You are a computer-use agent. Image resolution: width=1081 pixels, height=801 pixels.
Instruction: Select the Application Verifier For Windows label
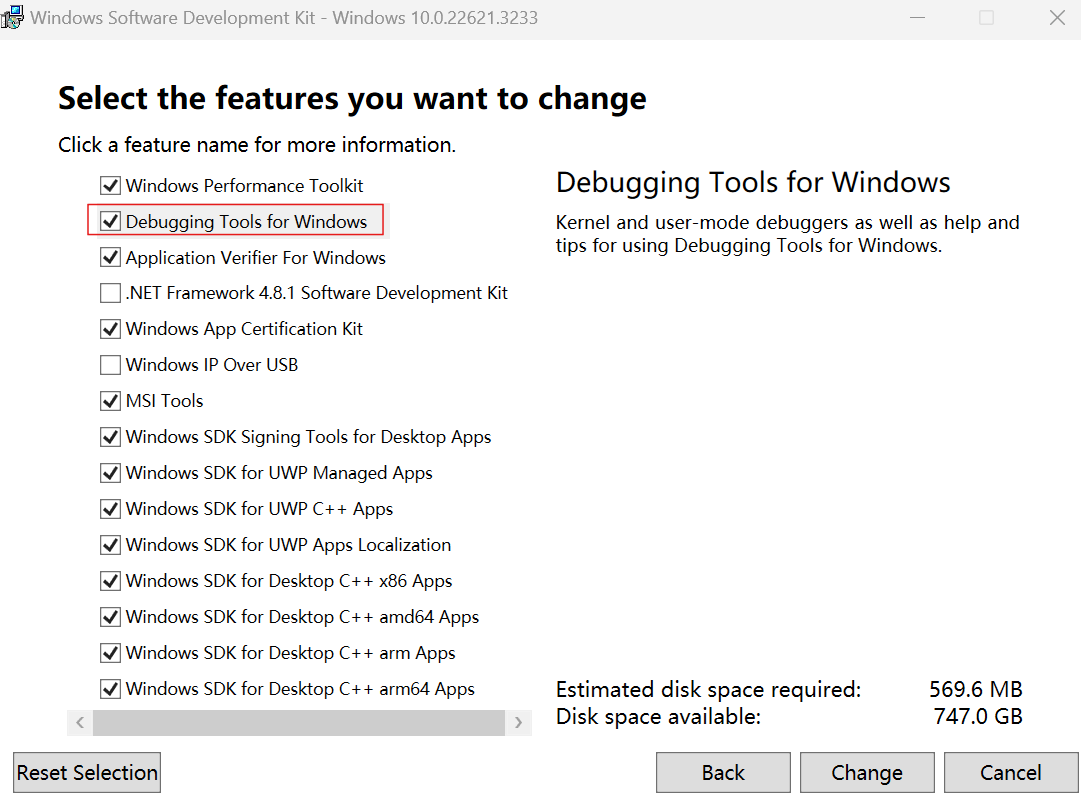tap(256, 258)
